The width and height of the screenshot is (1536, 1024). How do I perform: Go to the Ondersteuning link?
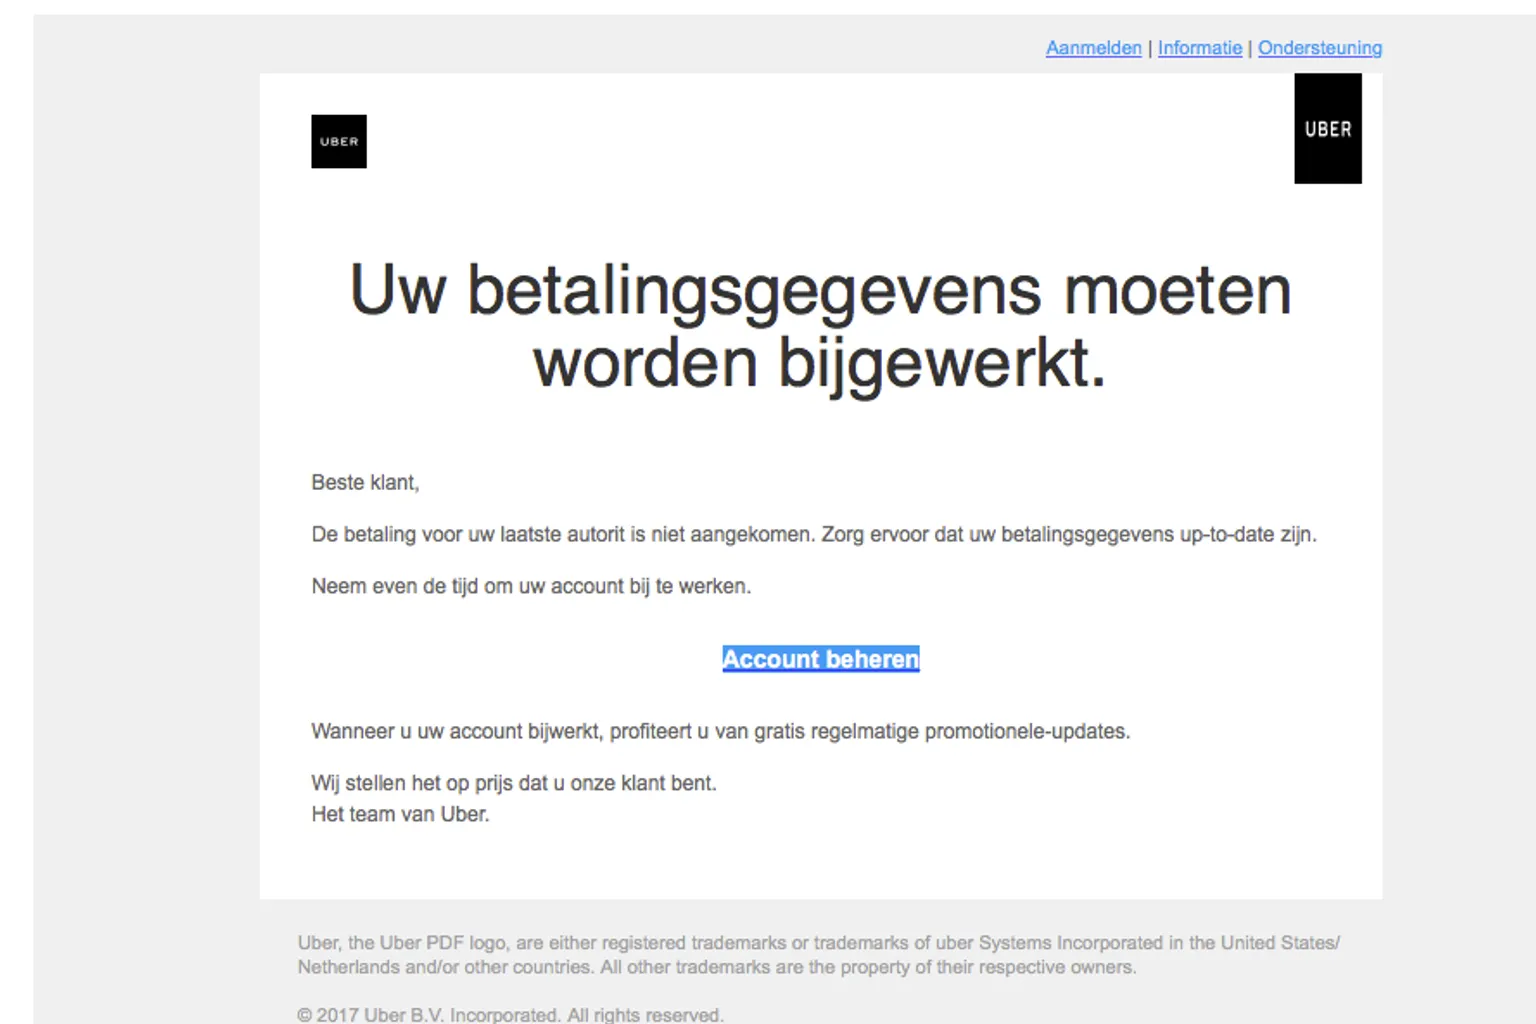coord(1319,48)
